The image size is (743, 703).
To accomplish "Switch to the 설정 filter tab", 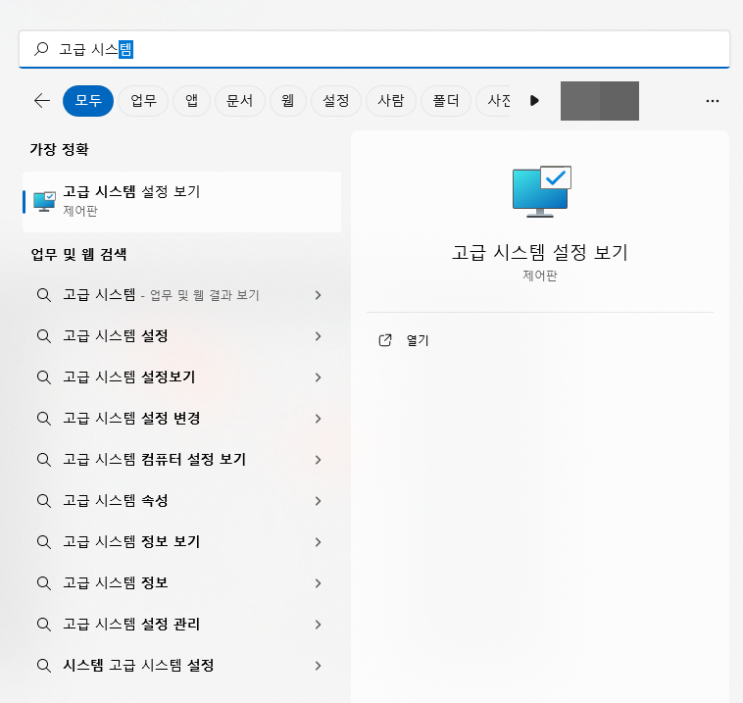I will [335, 100].
